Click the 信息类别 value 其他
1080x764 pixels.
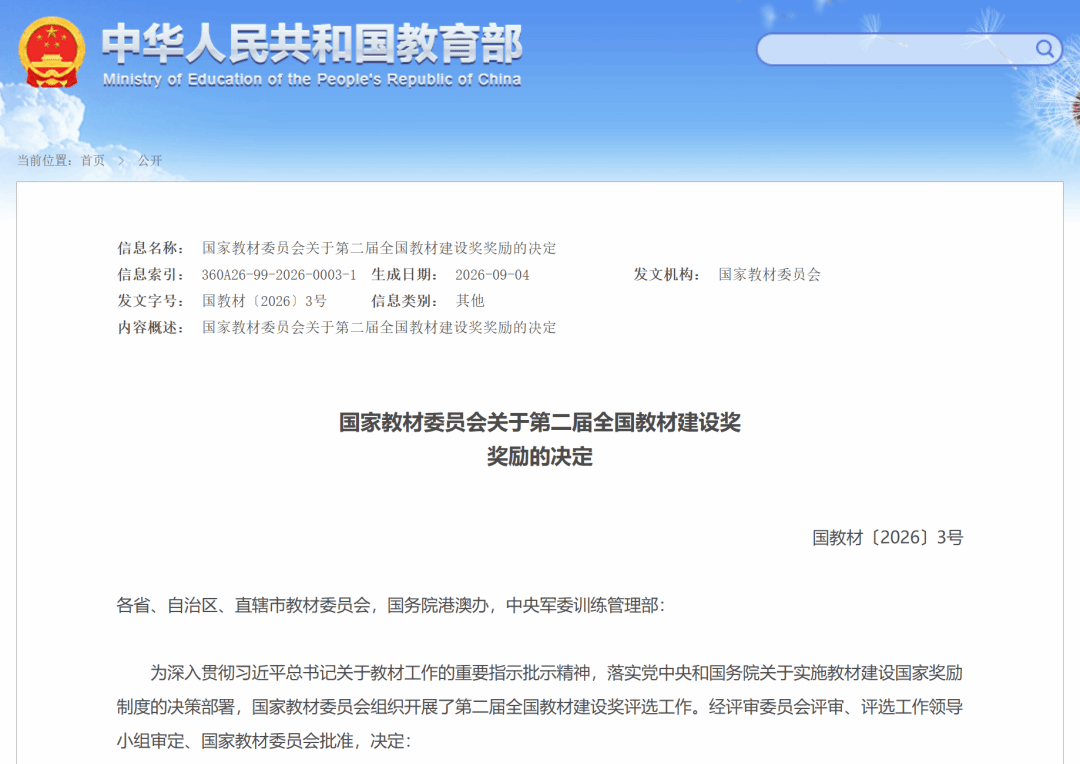470,301
